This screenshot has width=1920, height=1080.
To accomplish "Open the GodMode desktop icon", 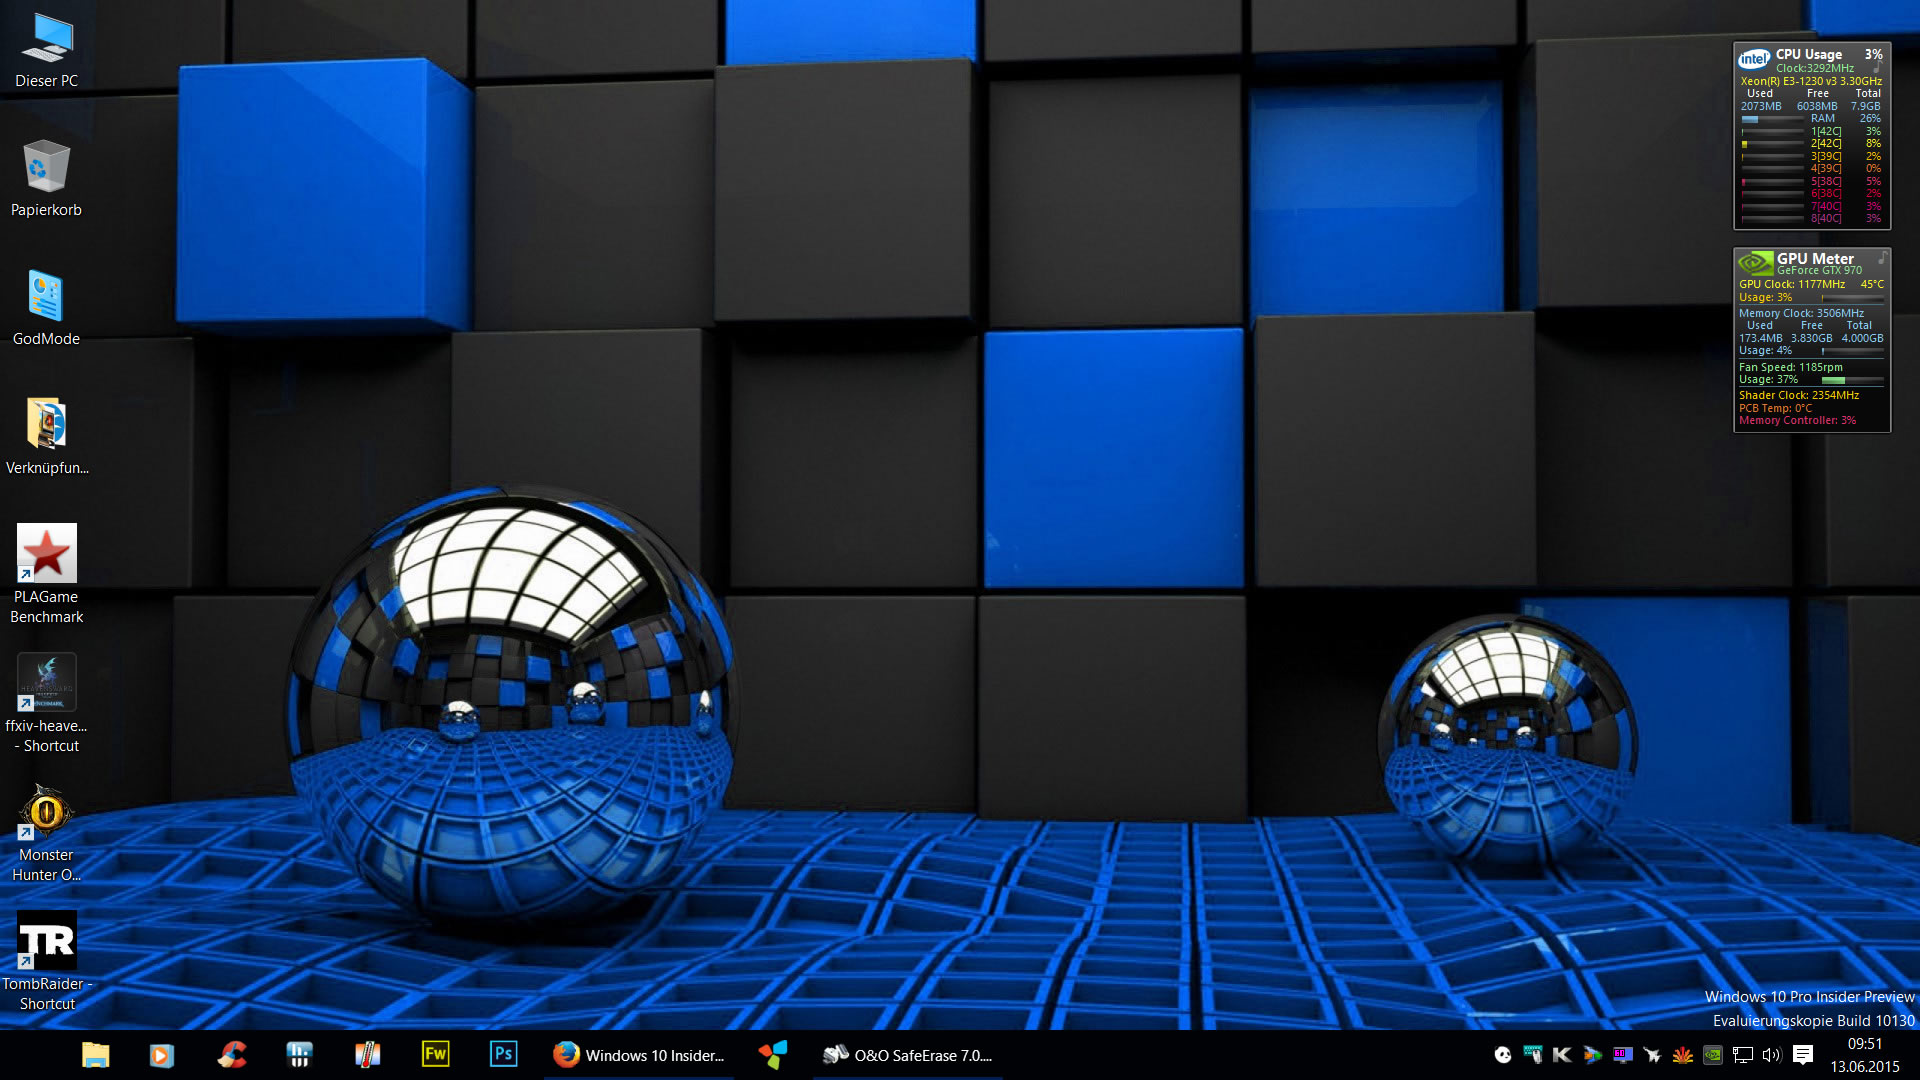I will 46,297.
